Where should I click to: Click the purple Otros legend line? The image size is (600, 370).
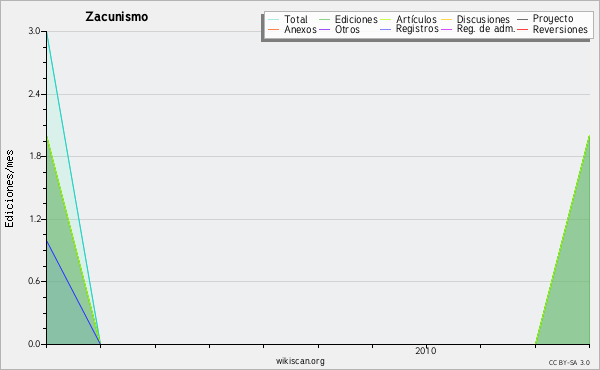point(324,29)
